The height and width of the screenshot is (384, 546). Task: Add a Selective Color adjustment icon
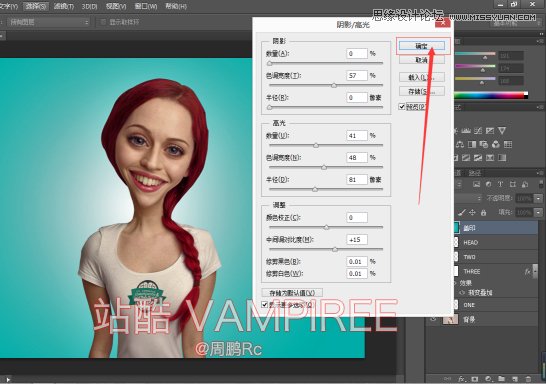coord(490,158)
